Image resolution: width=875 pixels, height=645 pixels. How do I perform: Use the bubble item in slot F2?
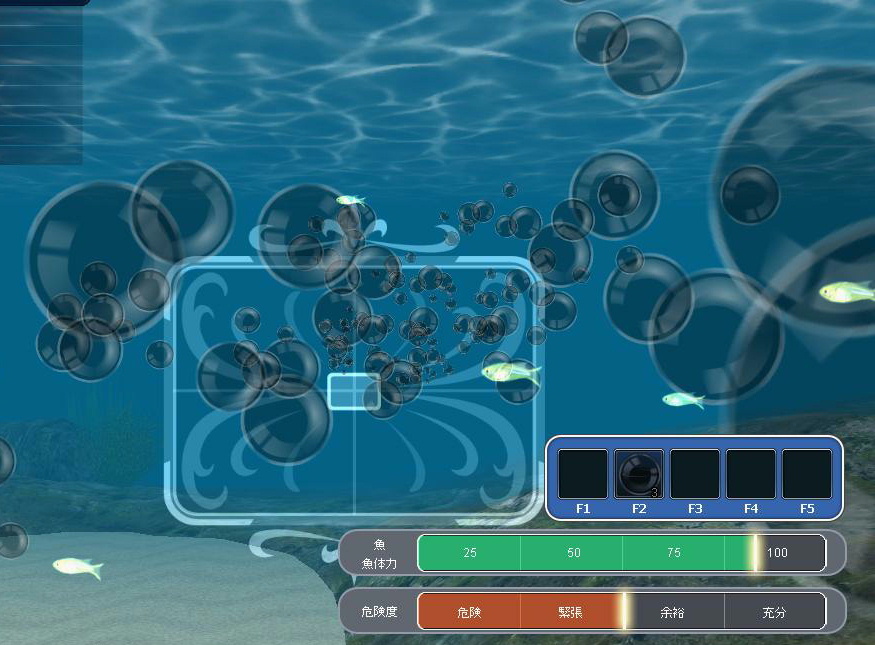coord(639,473)
